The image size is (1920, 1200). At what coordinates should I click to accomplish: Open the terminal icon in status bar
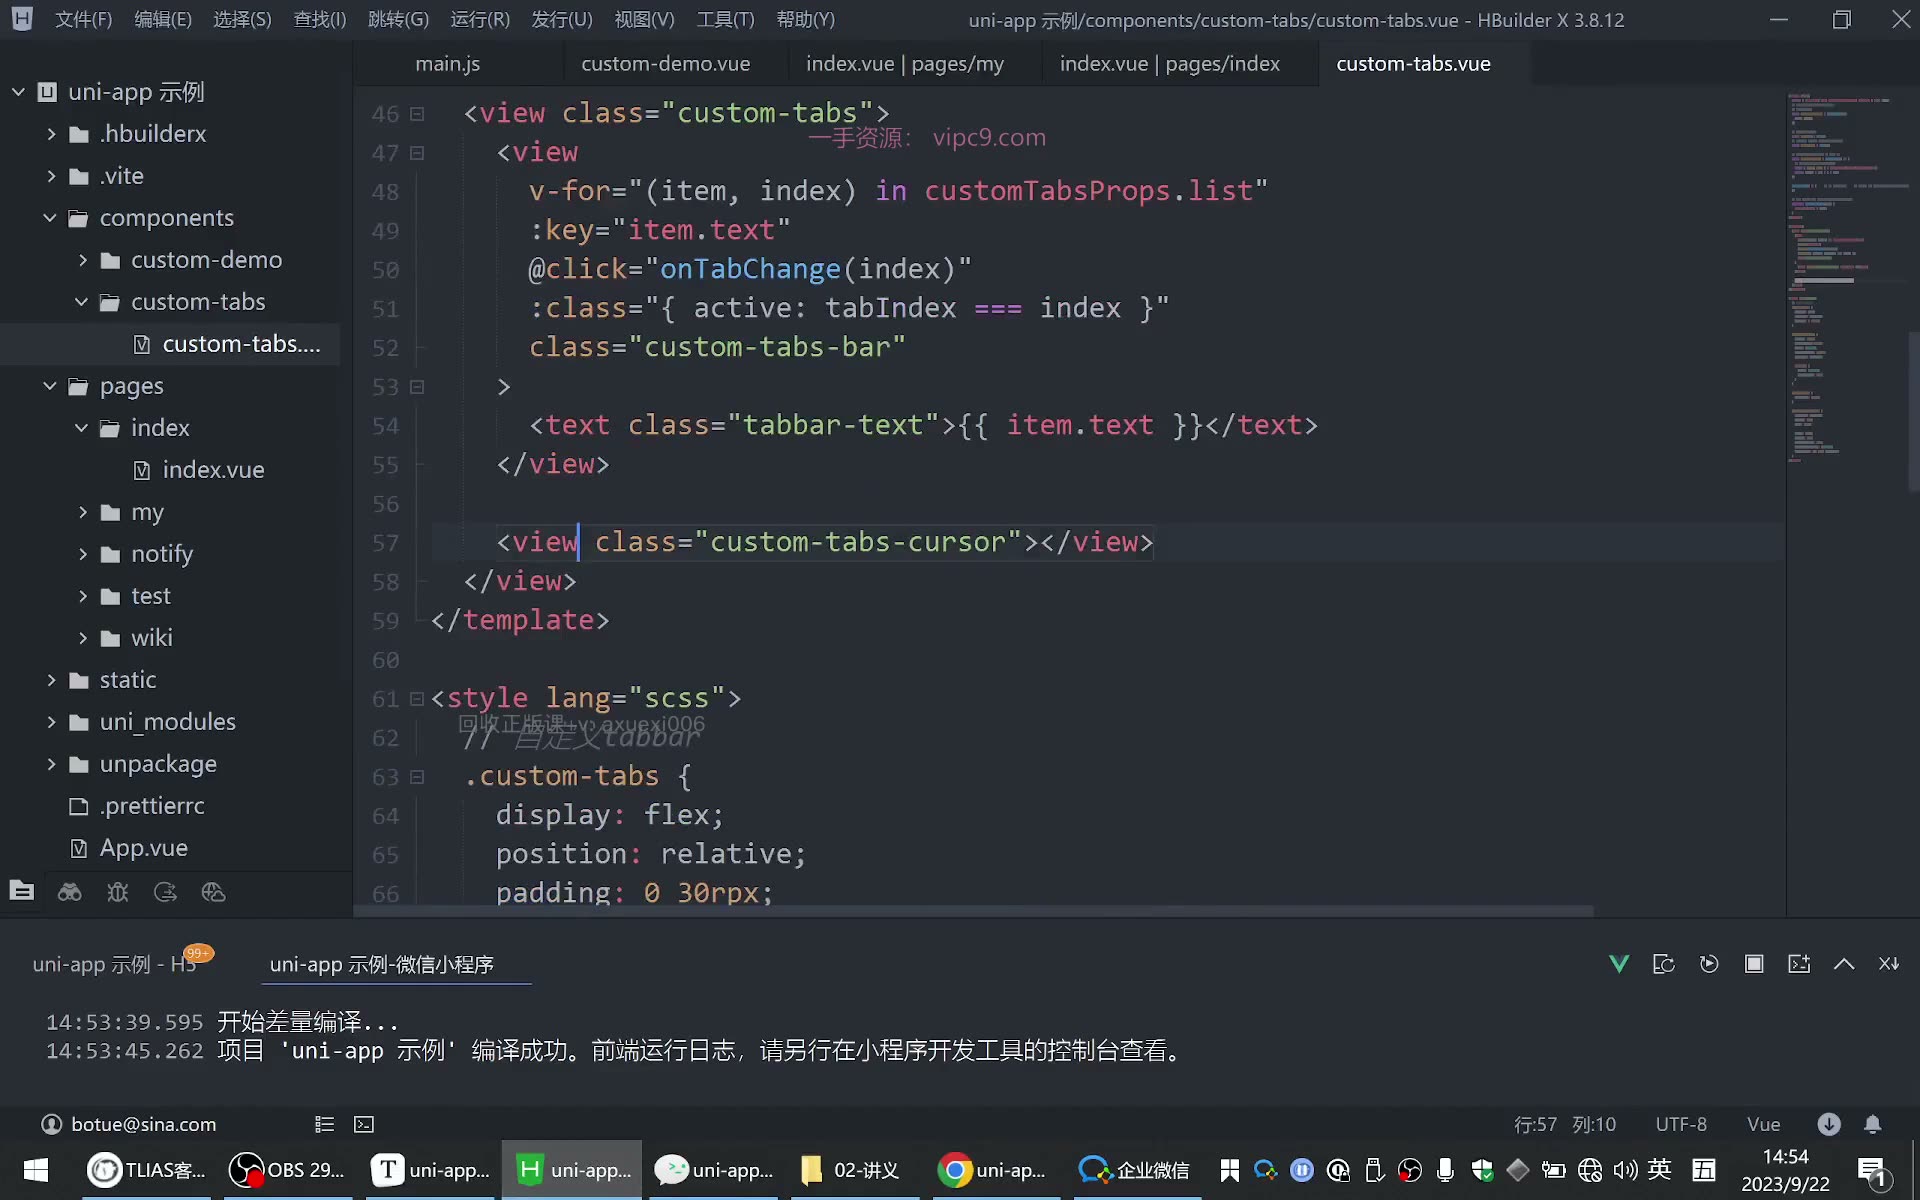point(364,1124)
